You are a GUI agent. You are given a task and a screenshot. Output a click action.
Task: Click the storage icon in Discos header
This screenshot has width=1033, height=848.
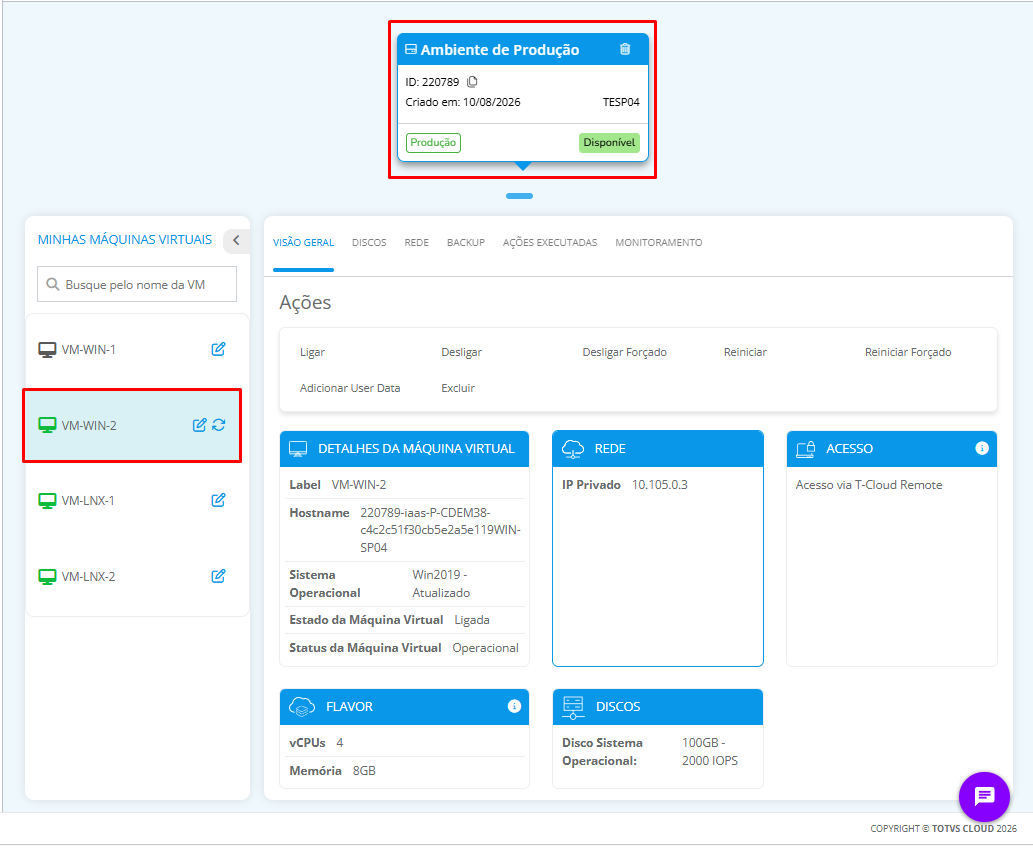(573, 707)
